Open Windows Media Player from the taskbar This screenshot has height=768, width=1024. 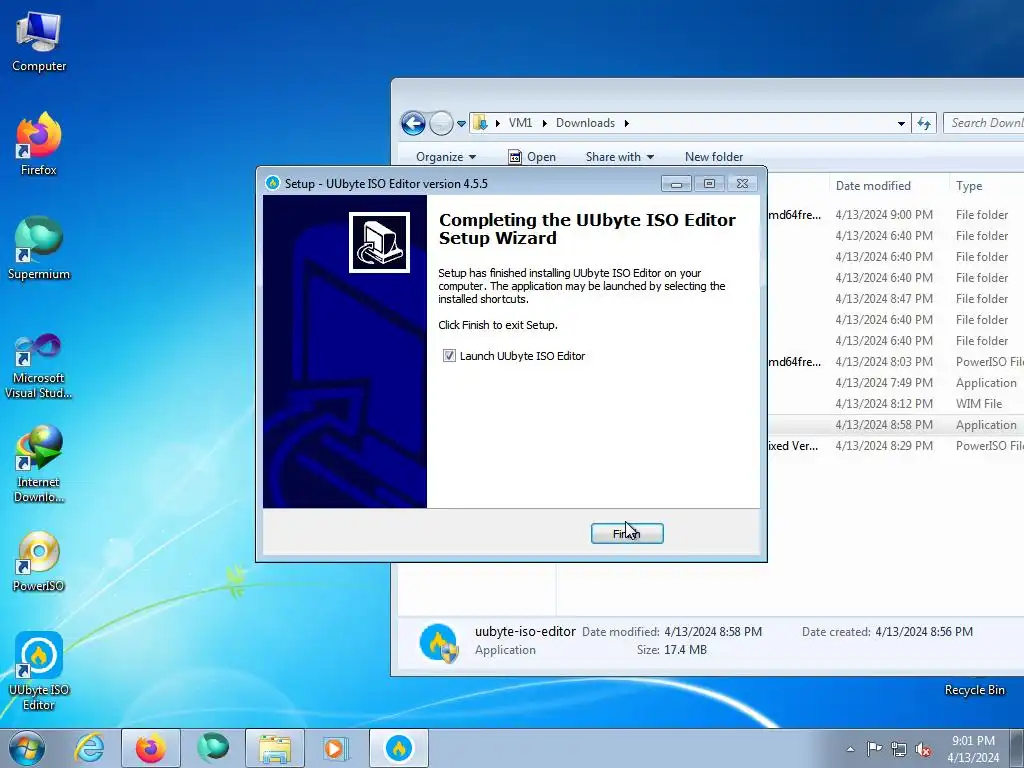[336, 748]
